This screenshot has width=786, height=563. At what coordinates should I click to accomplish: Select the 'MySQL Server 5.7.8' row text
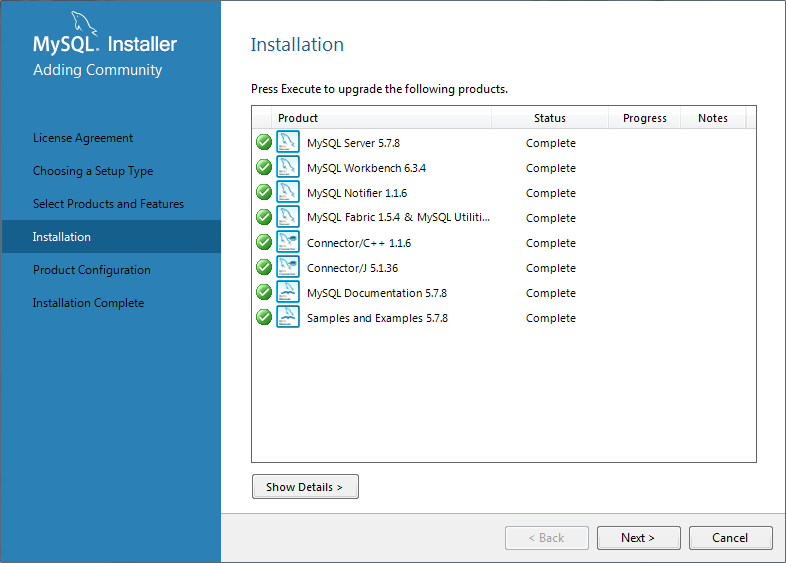pos(353,143)
